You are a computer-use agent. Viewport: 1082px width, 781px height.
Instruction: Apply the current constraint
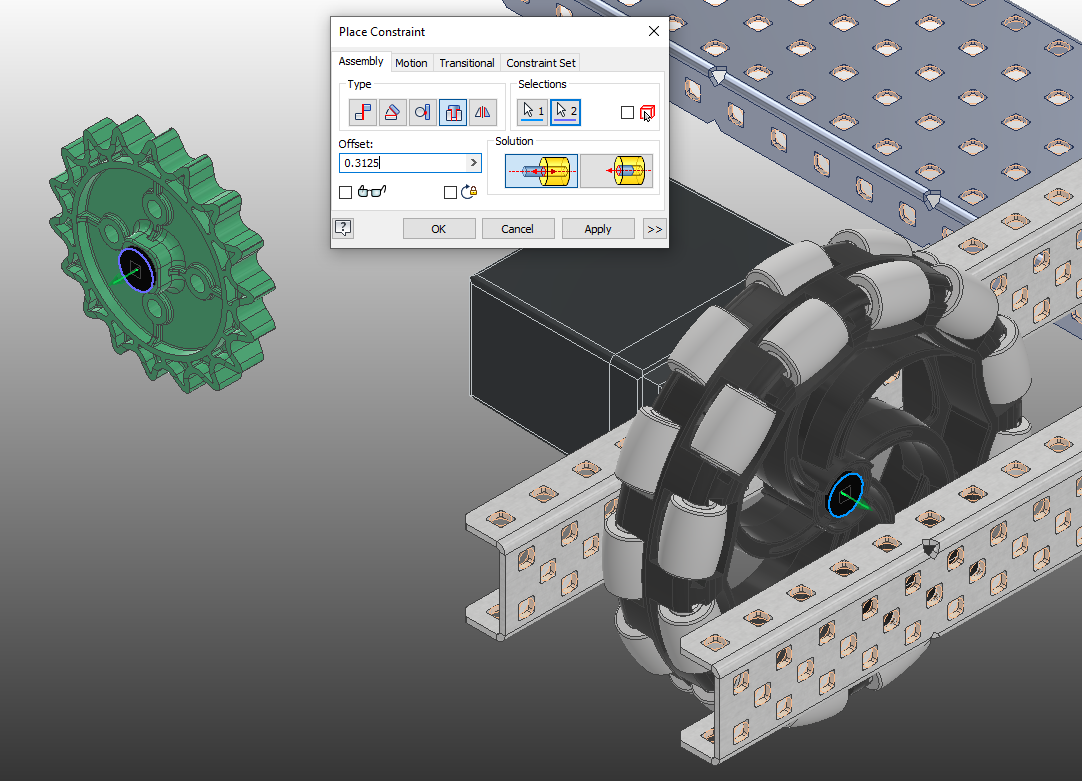tap(598, 229)
